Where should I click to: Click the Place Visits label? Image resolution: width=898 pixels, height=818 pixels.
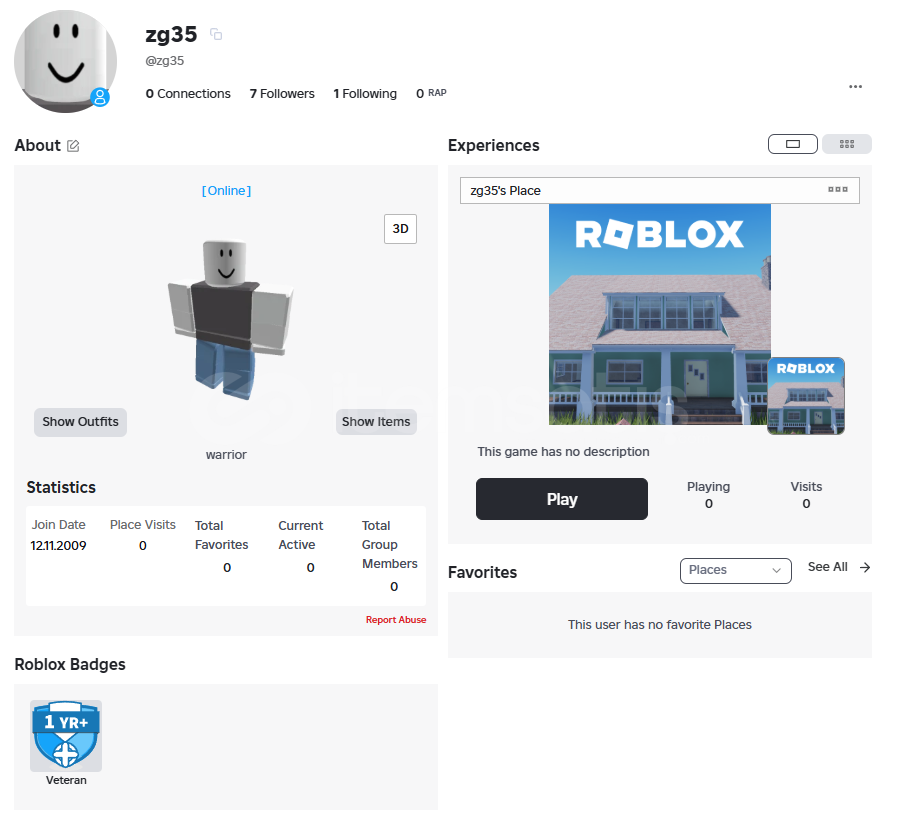coord(143,525)
